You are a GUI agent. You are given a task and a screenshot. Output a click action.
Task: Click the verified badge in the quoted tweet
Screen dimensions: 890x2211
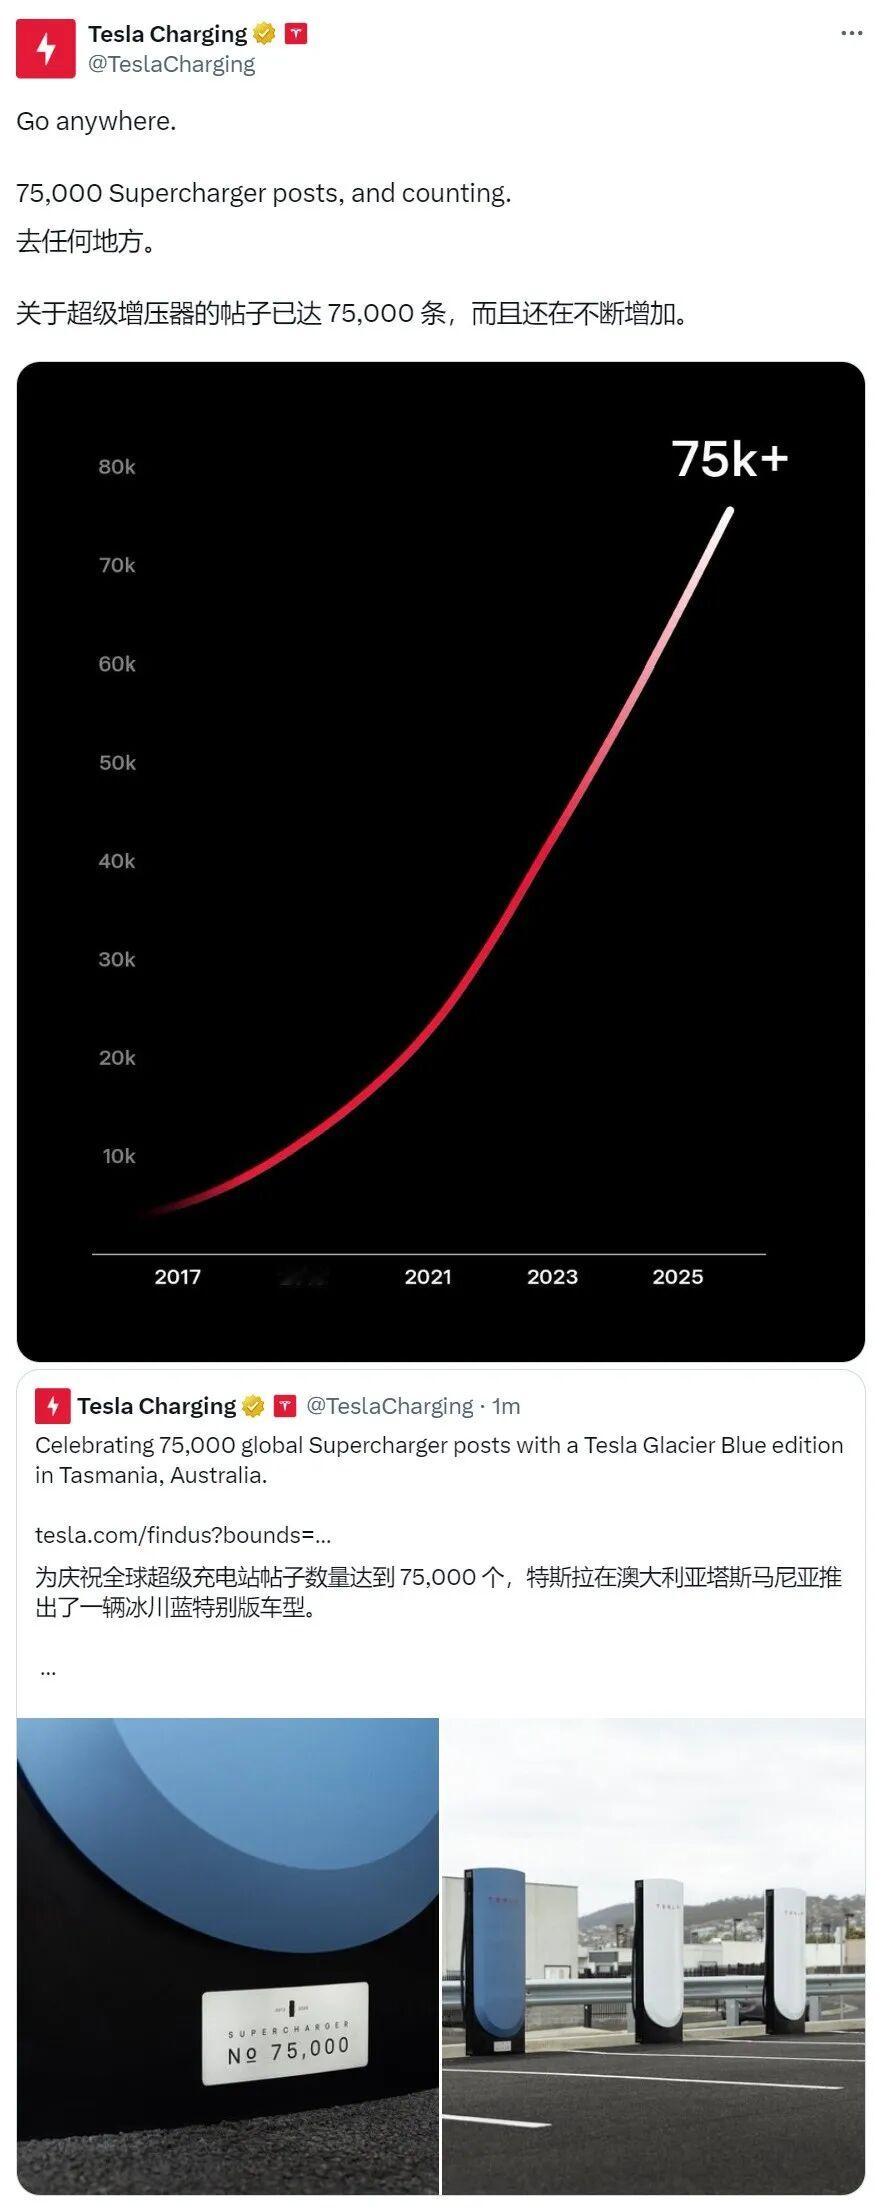(x=252, y=1404)
